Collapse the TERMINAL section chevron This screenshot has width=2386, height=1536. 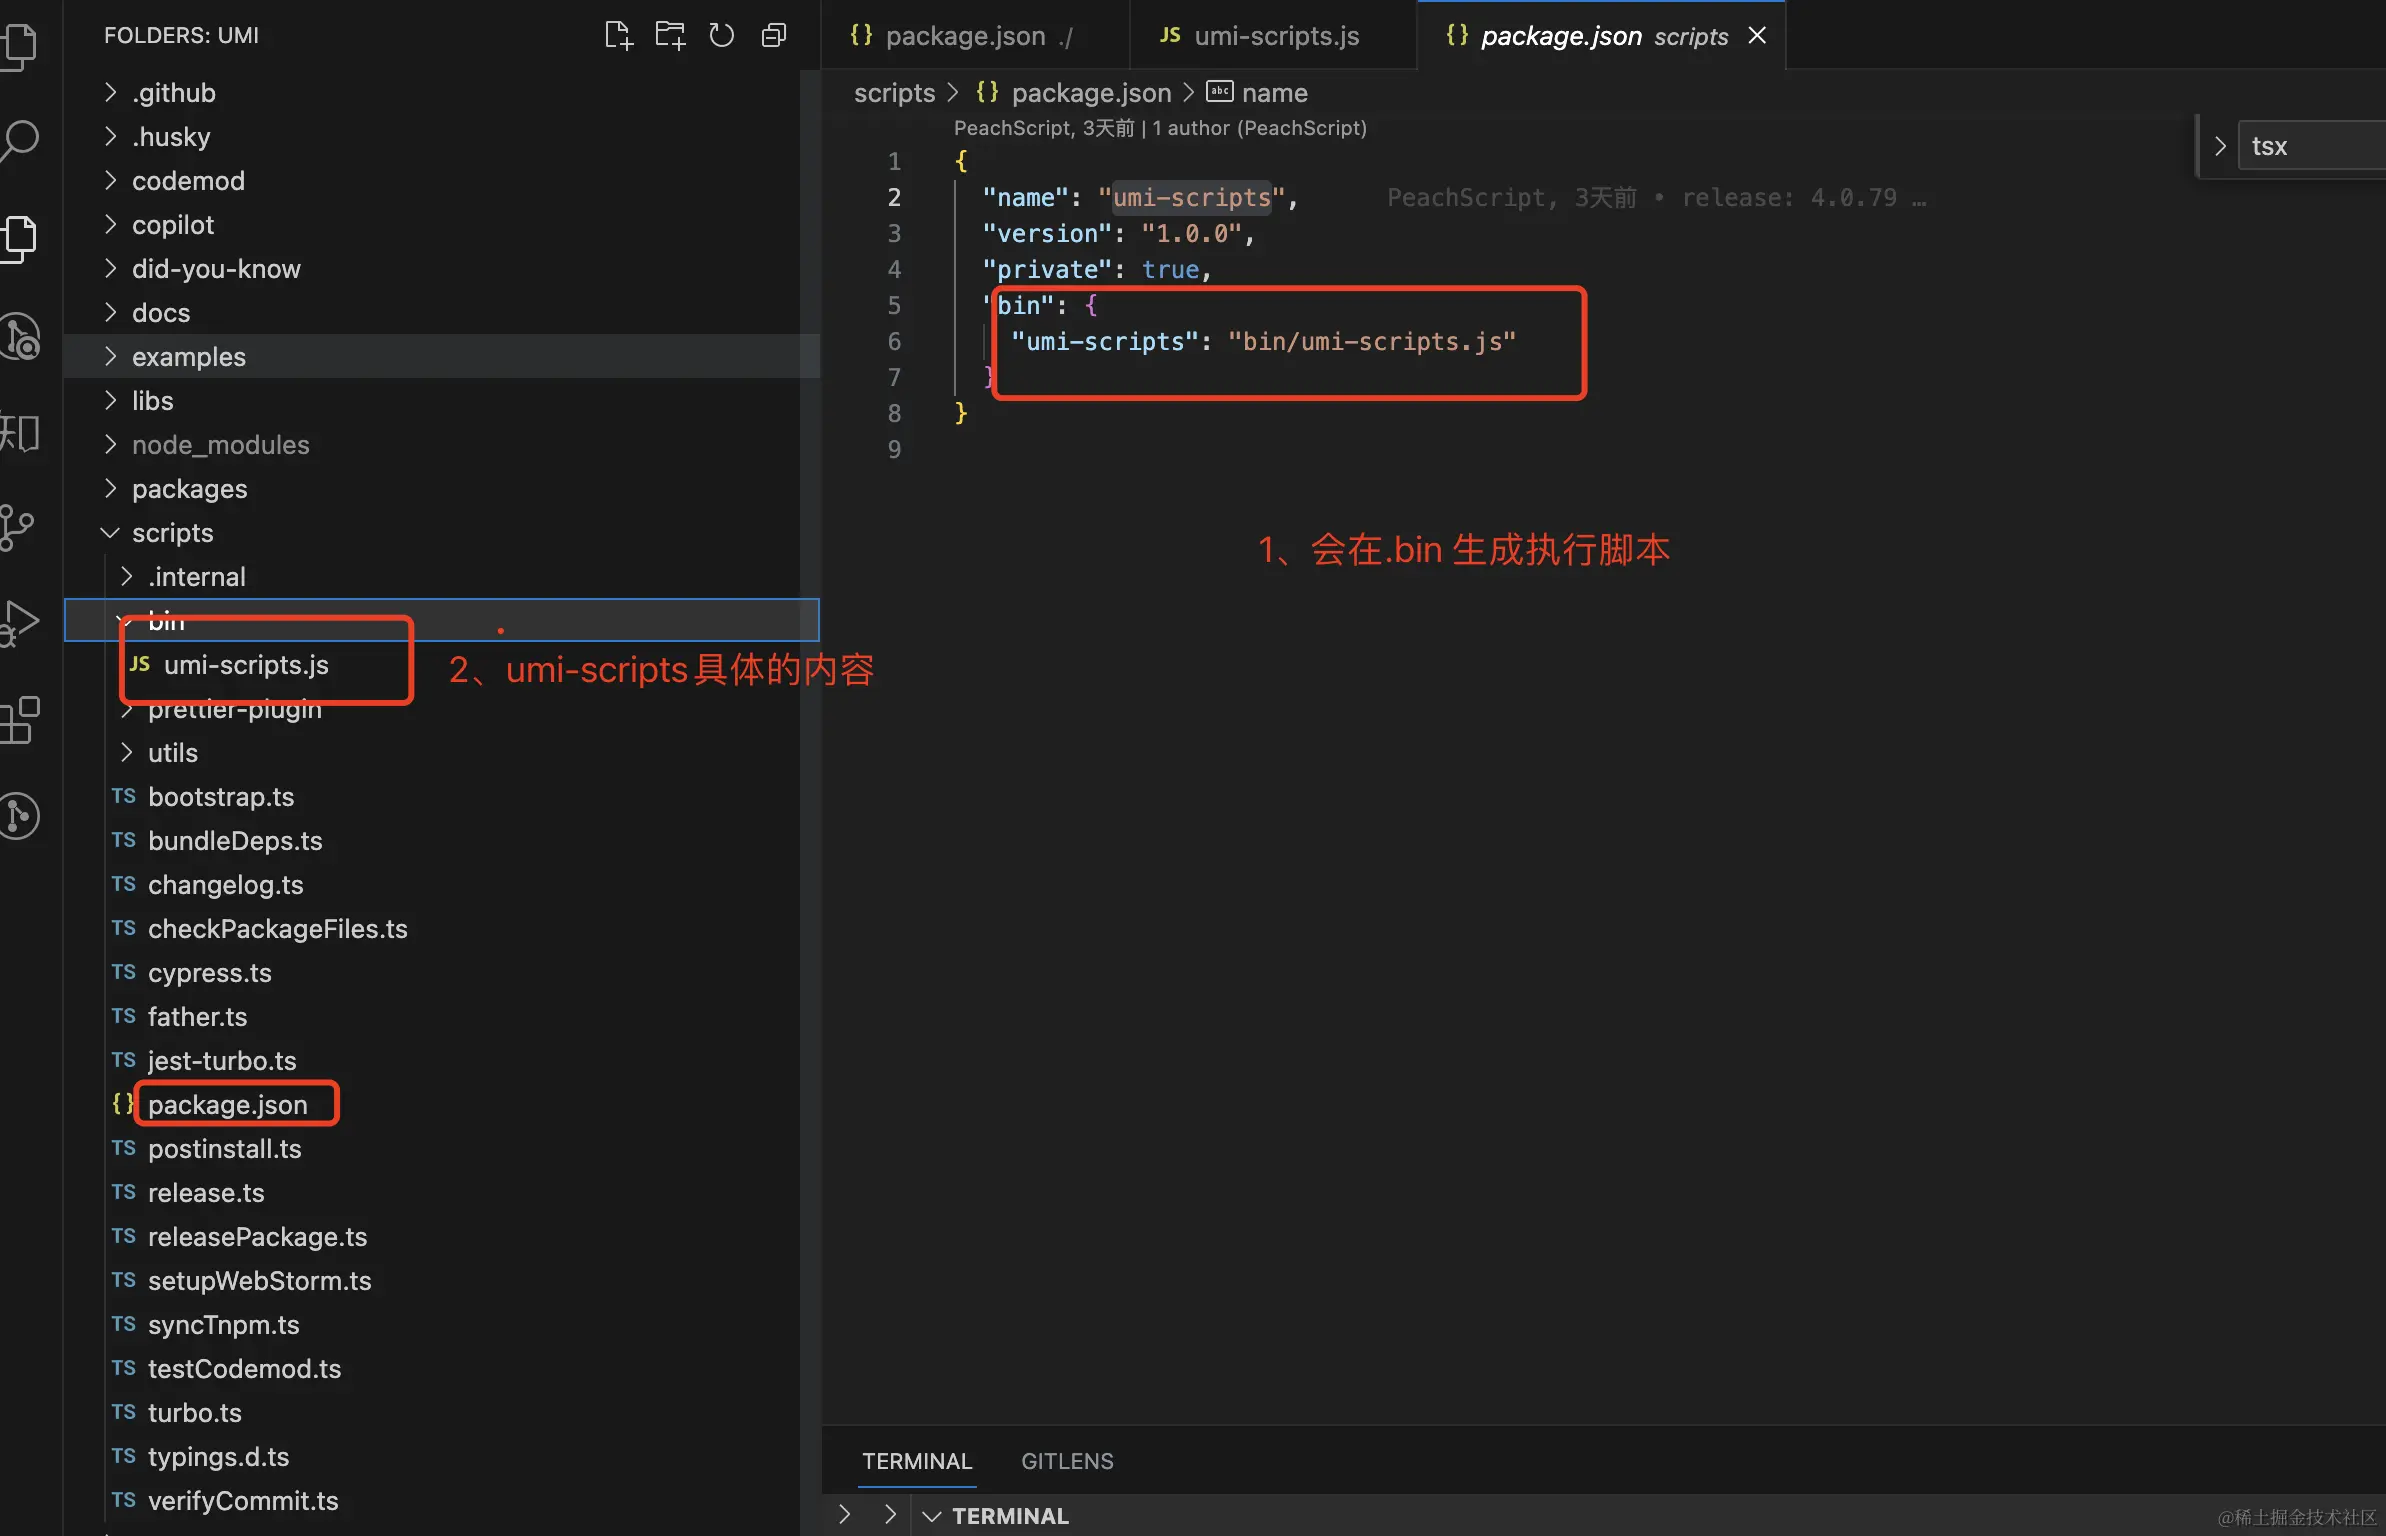click(931, 1516)
